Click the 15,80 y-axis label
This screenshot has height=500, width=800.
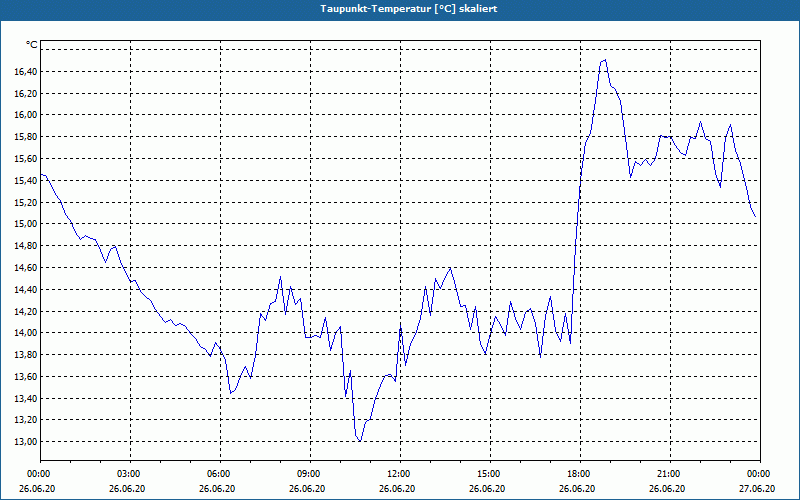(x=26, y=137)
